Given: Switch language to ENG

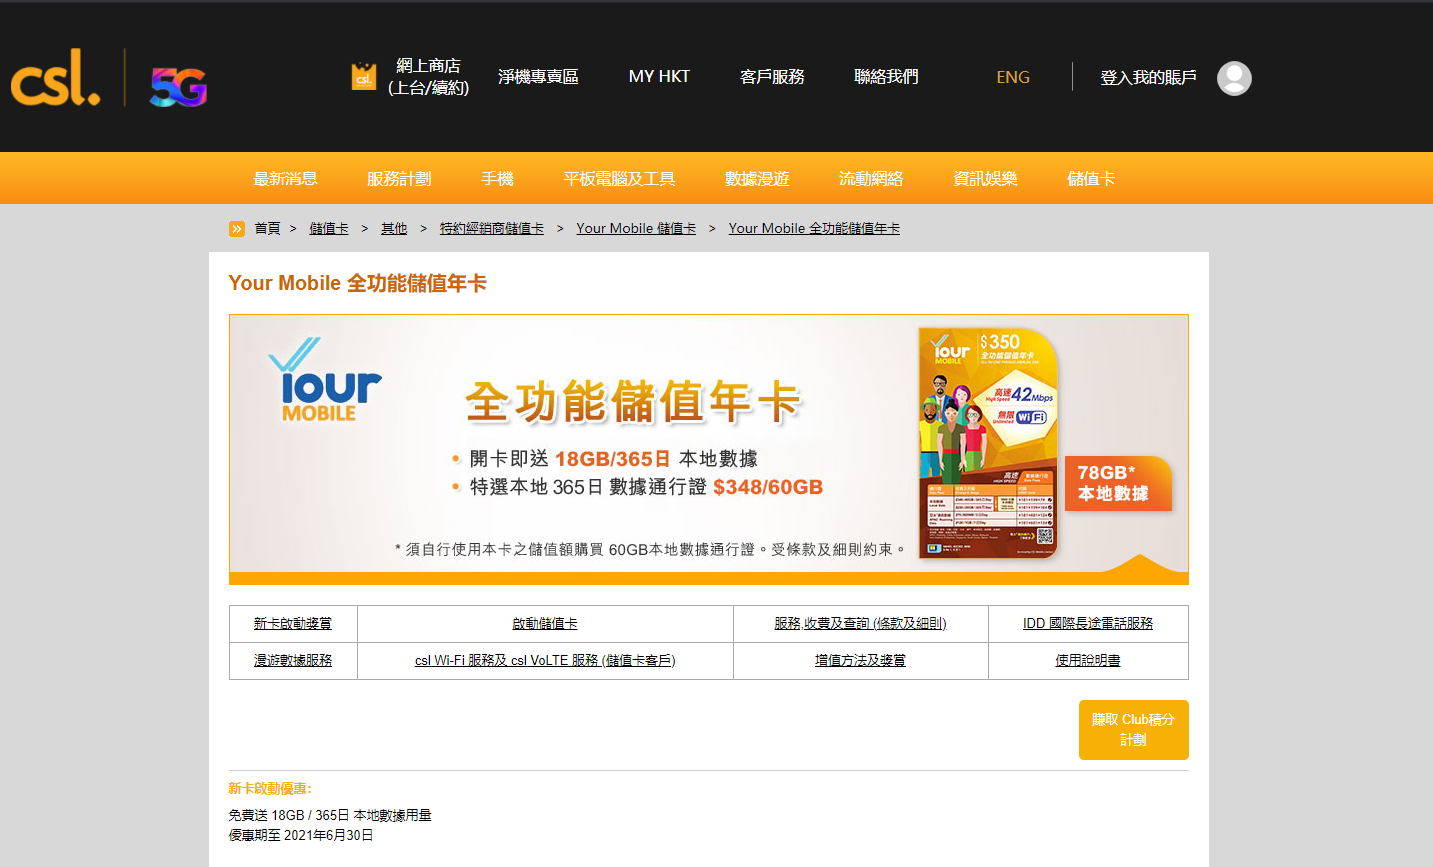Looking at the screenshot, I should tap(1013, 77).
